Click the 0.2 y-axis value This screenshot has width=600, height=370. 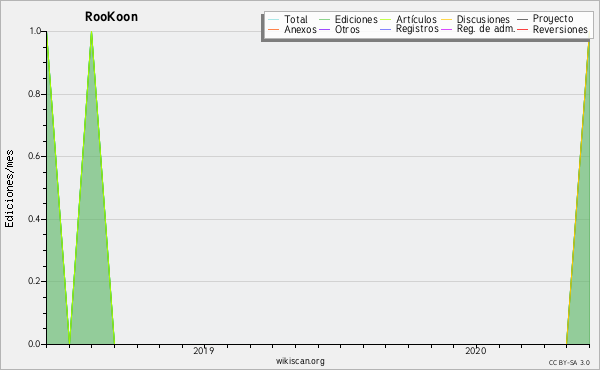(x=34, y=281)
